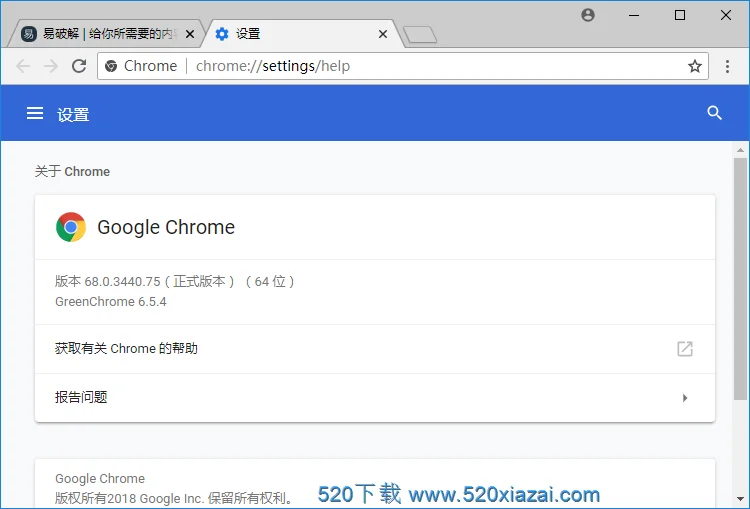This screenshot has width=750, height=509.
Task: Open the Chrome three-dot menu
Action: point(727,66)
